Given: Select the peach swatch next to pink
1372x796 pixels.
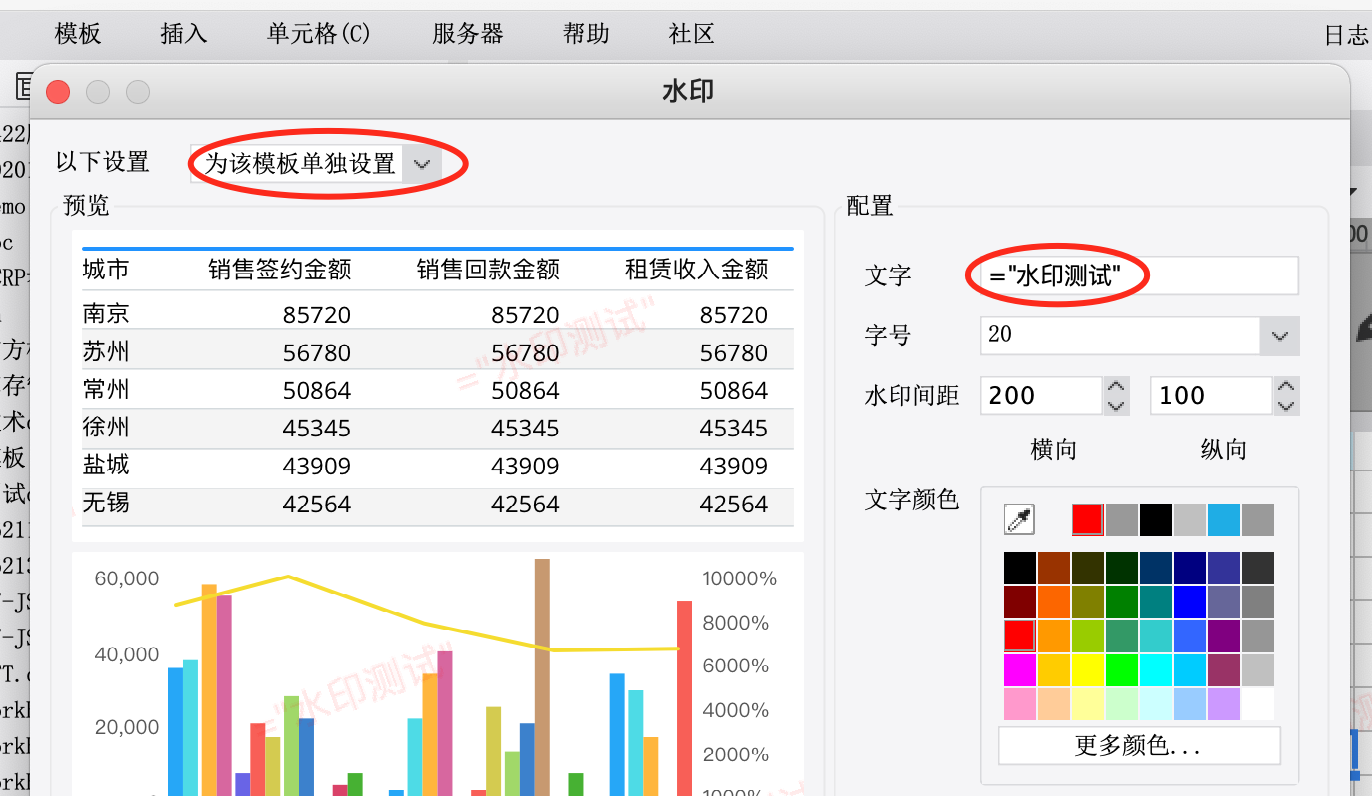Looking at the screenshot, I should (1054, 704).
